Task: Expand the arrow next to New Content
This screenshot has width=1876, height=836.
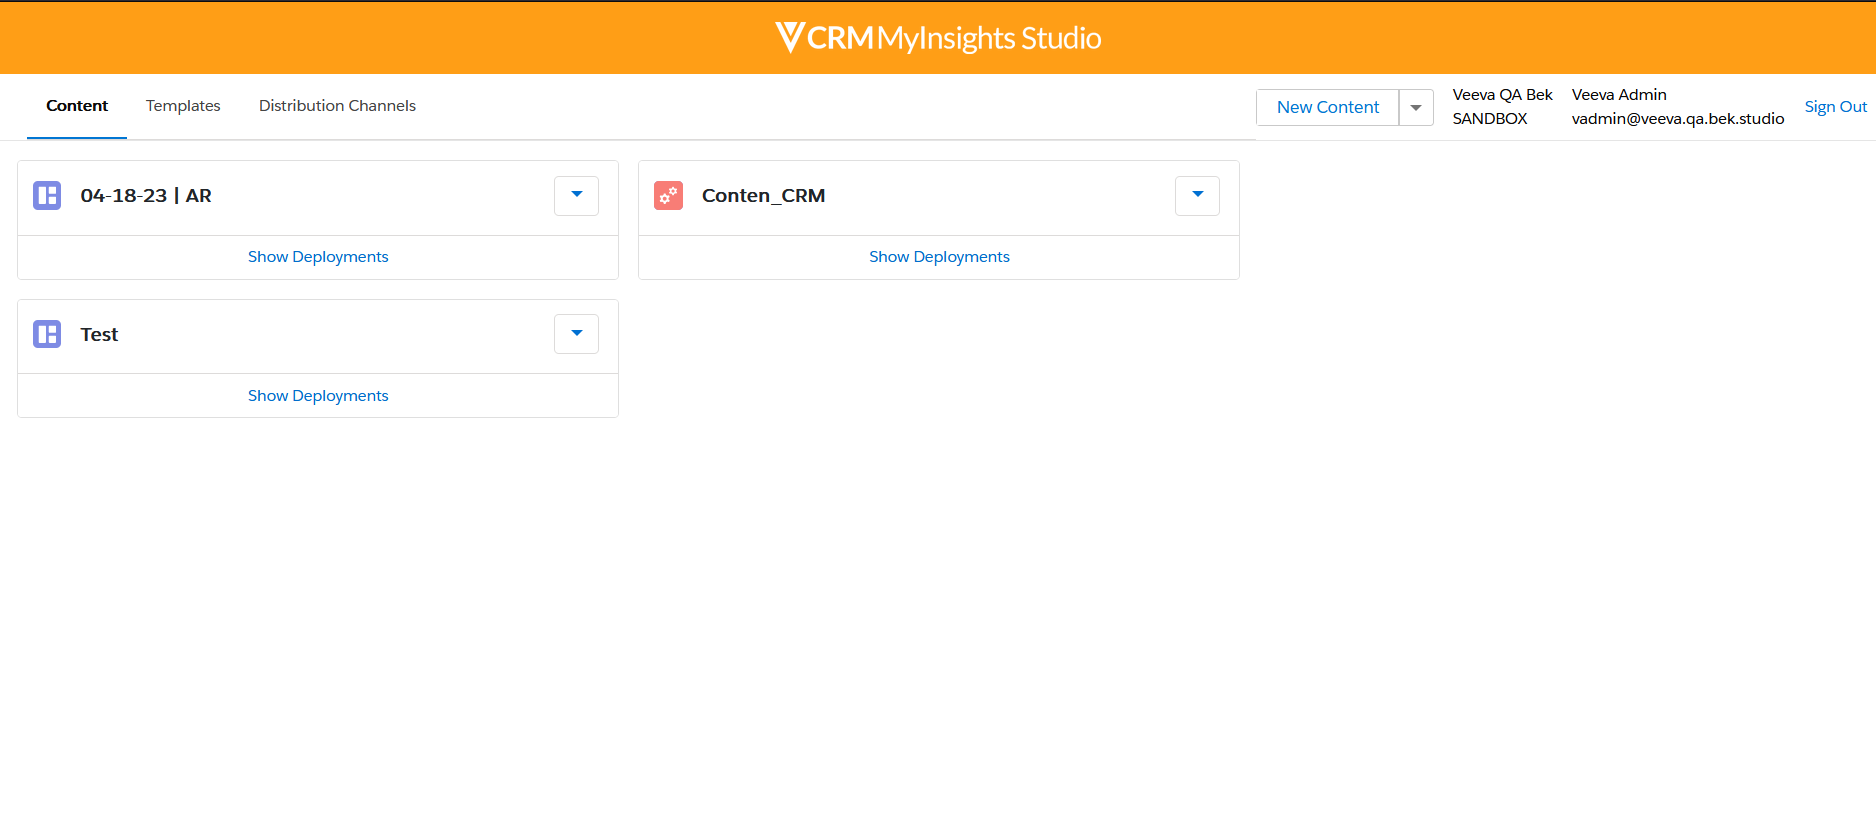Action: pos(1416,107)
